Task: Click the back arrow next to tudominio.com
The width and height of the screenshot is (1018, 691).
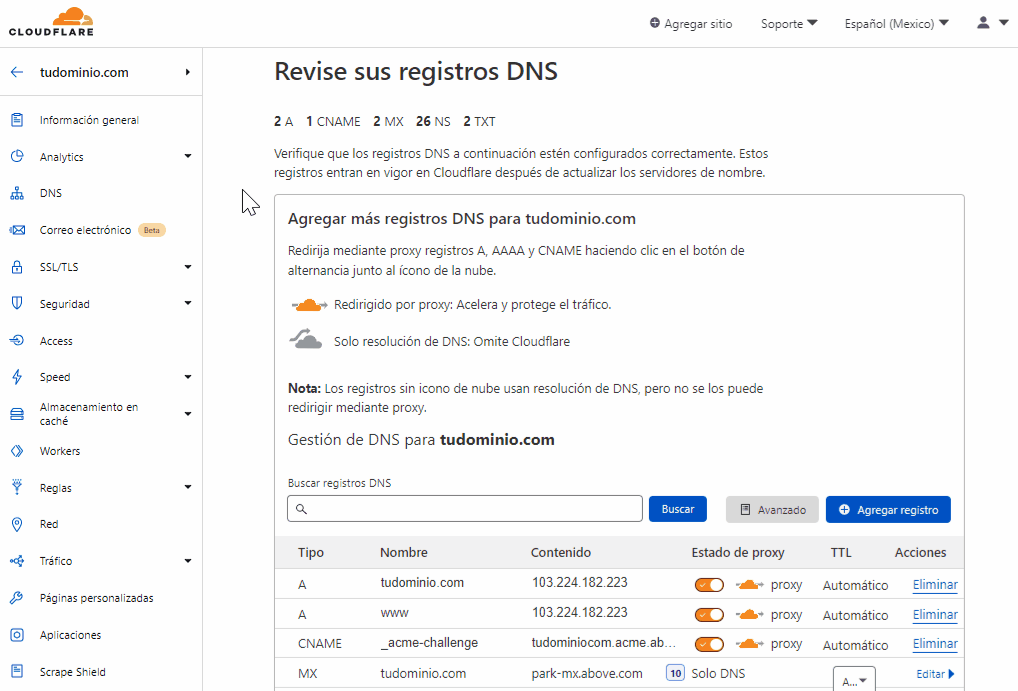Action: [x=17, y=72]
